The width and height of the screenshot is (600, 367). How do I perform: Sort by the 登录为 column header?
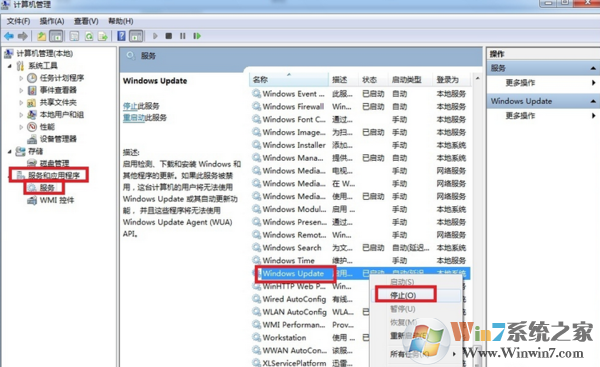[x=452, y=80]
